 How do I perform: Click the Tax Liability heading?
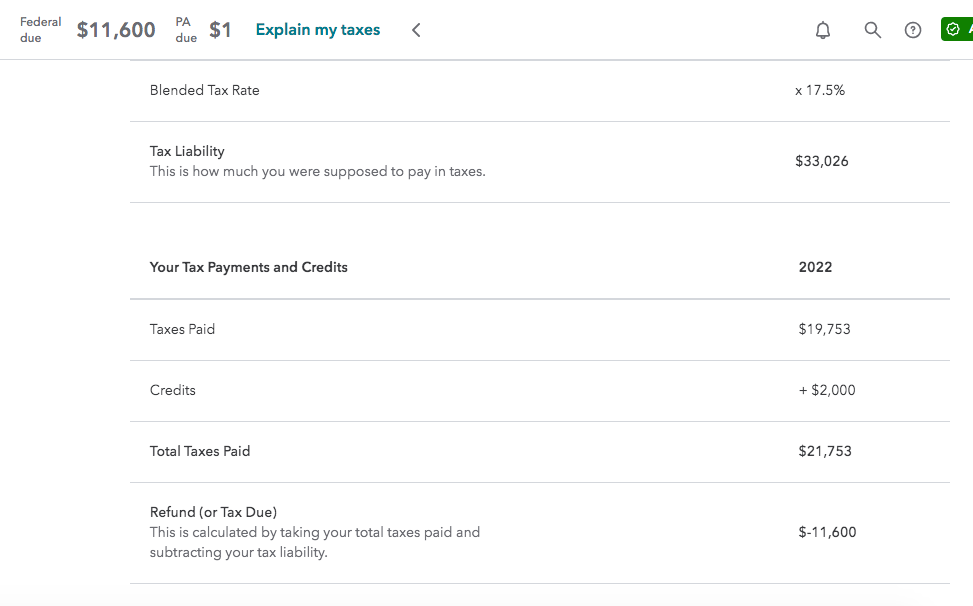pyautogui.click(x=187, y=151)
